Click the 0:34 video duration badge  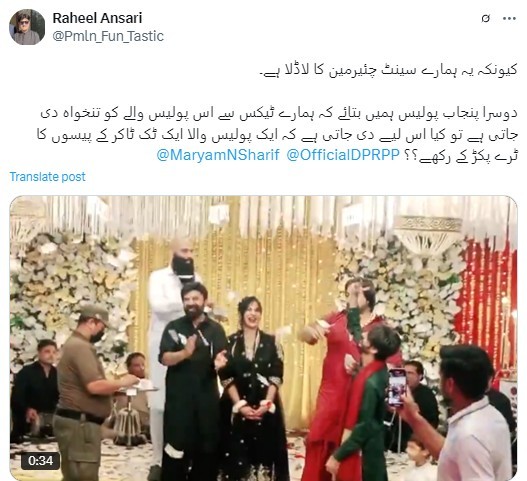click(x=40, y=460)
